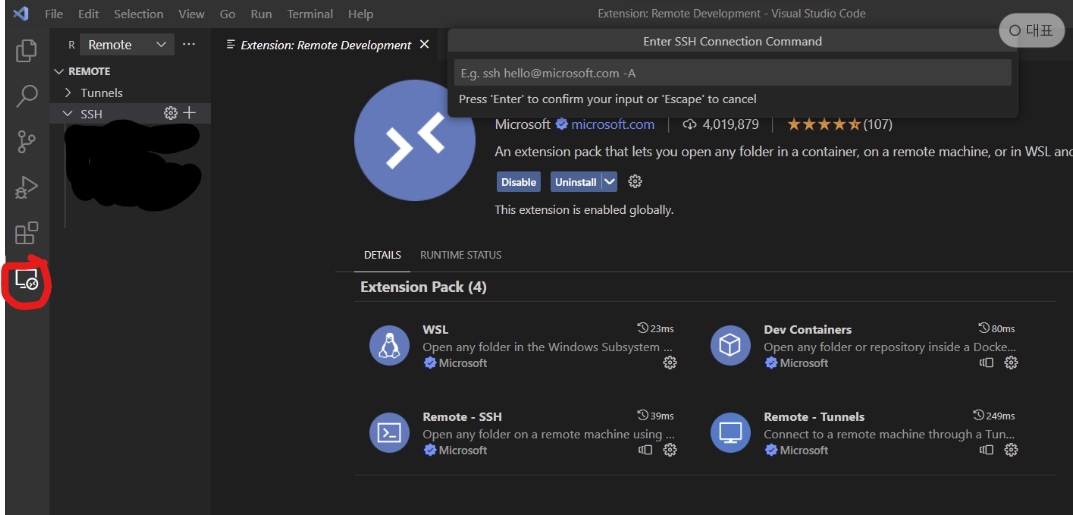The width and height of the screenshot is (1073, 515).
Task: Click the Microsoft publisher name
Action: (x=523, y=124)
